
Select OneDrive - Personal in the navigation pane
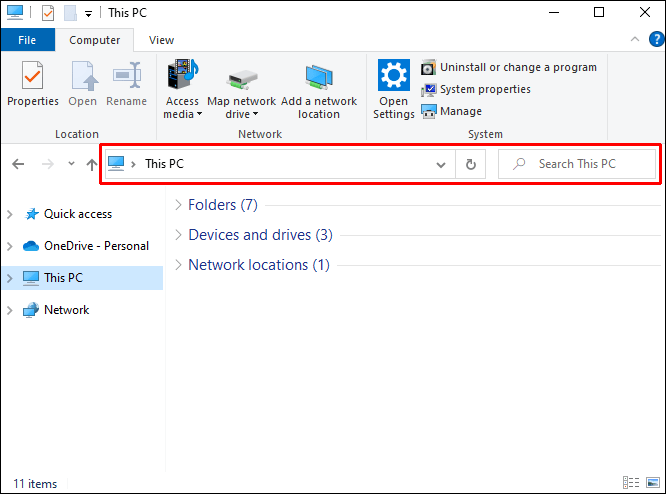(x=96, y=246)
